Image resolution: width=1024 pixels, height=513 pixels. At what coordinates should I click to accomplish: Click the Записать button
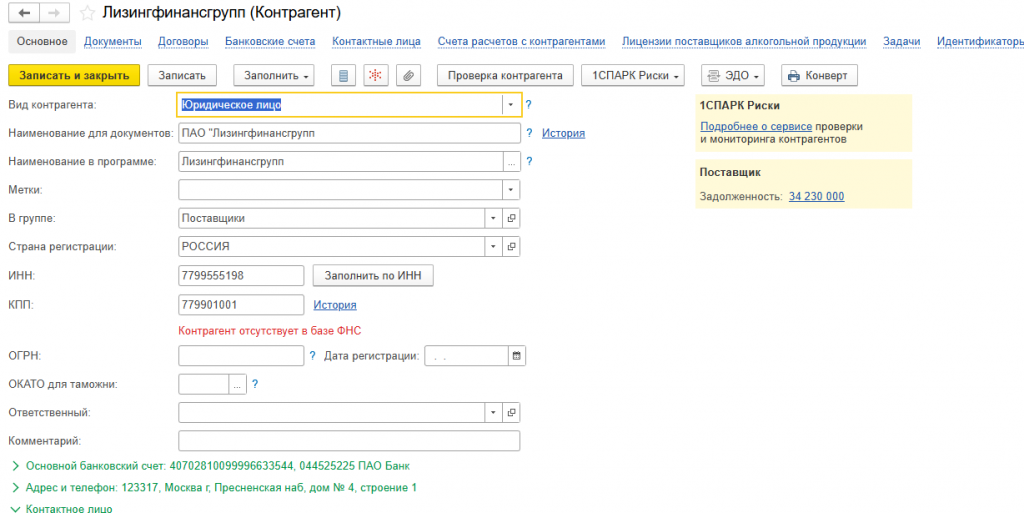182,75
